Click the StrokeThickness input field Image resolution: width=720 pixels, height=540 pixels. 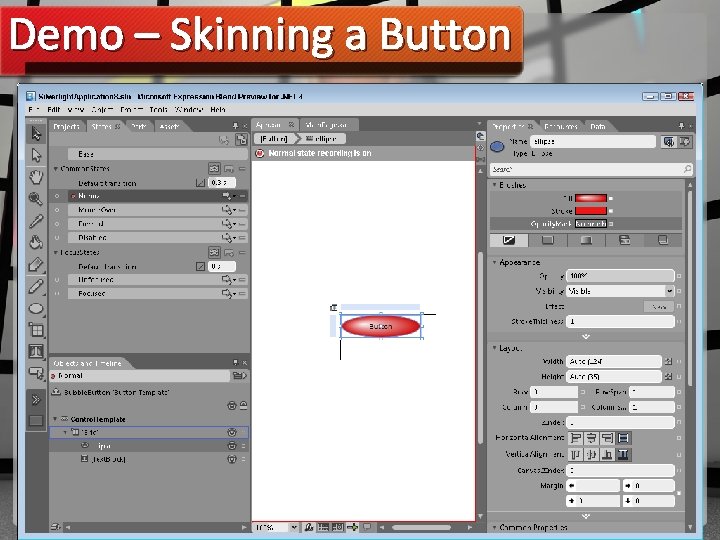[620, 321]
